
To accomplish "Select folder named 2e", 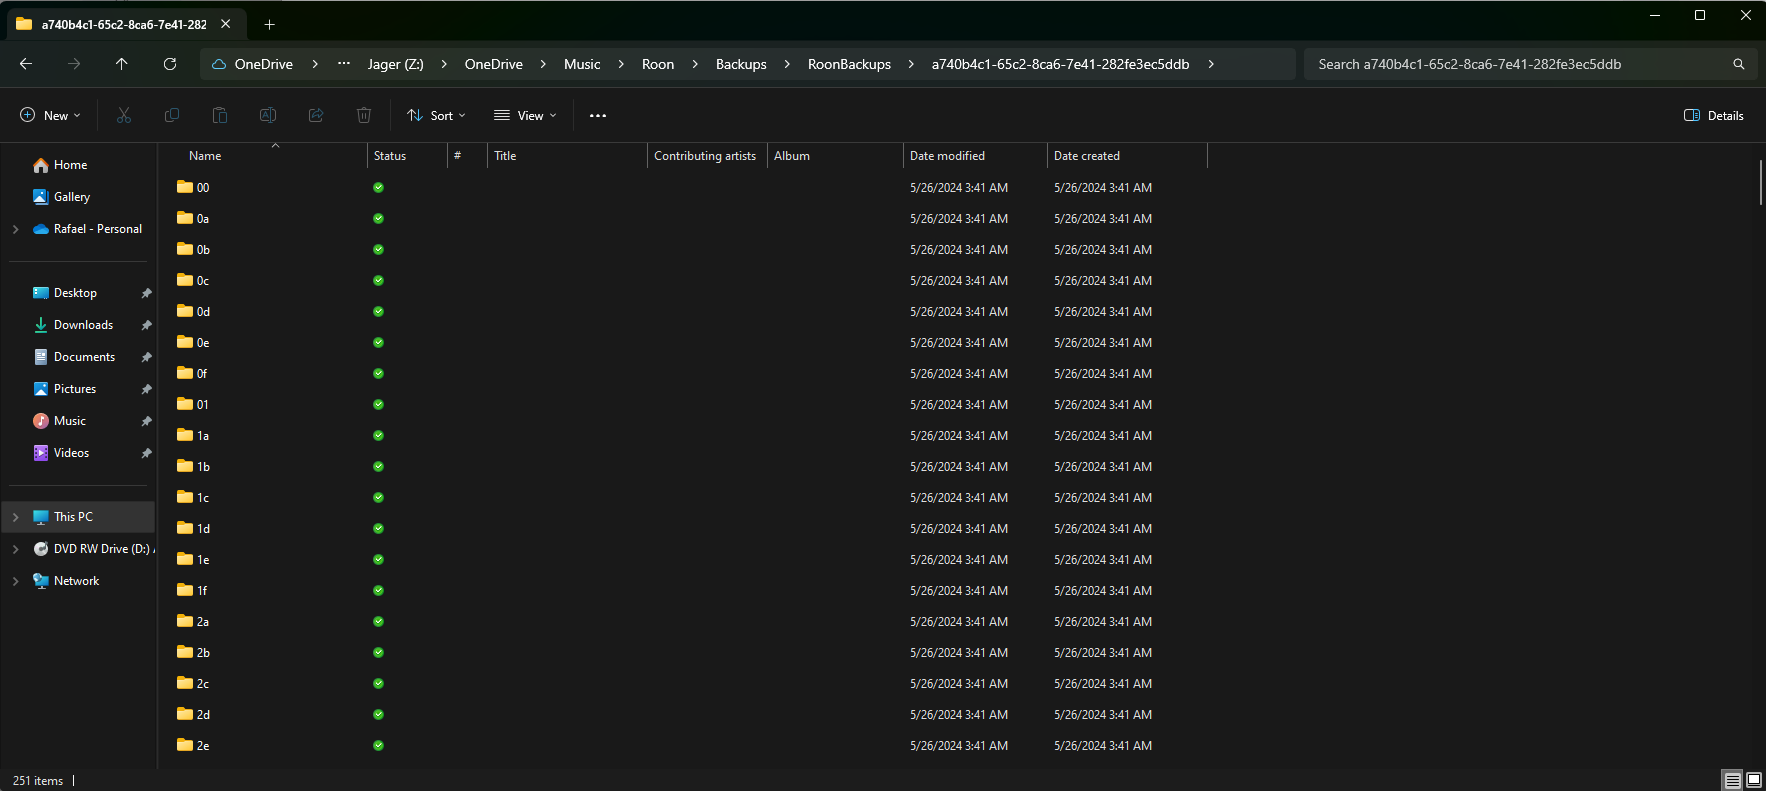I will (x=203, y=746).
